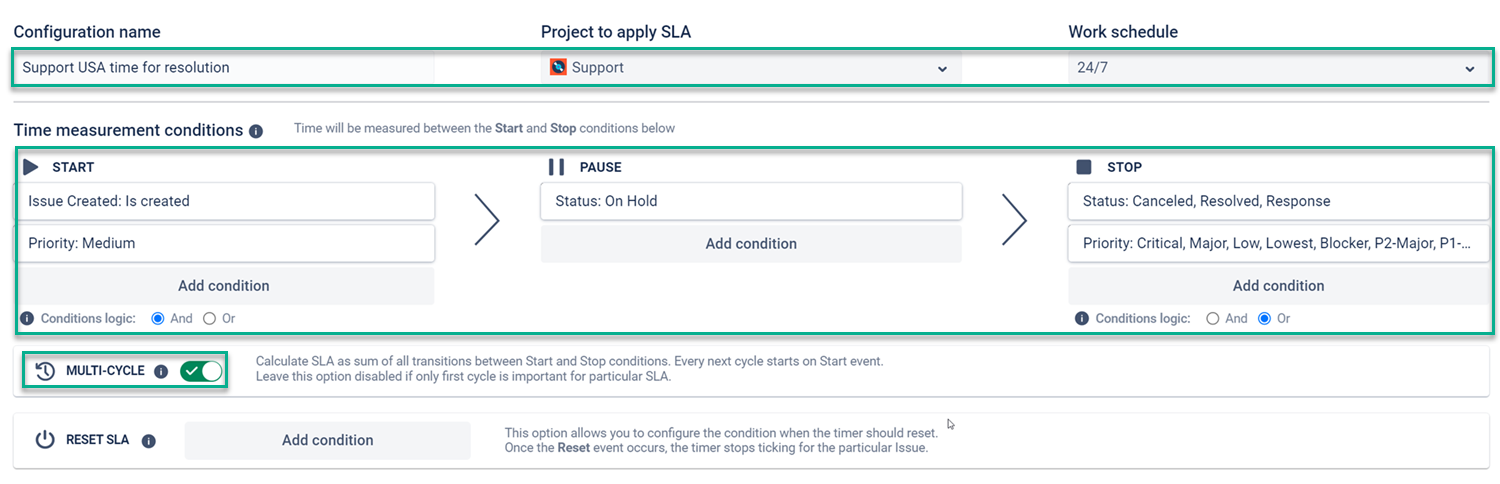This screenshot has width=1500, height=484.
Task: Open Priority: Medium start condition
Action: pyautogui.click(x=224, y=243)
